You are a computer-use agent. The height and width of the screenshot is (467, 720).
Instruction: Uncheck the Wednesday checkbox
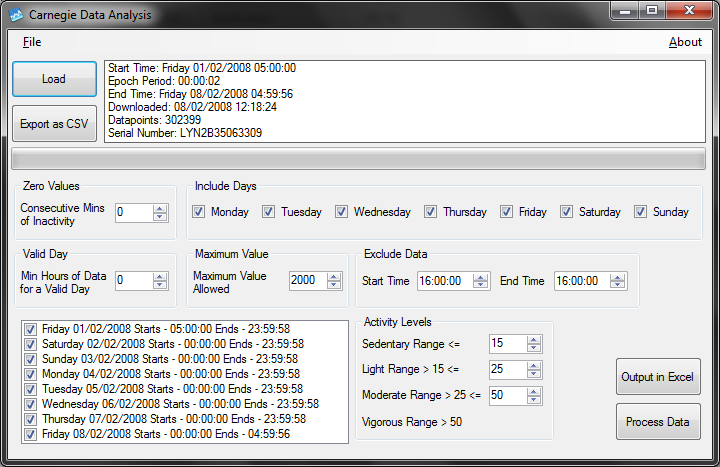coord(341,212)
